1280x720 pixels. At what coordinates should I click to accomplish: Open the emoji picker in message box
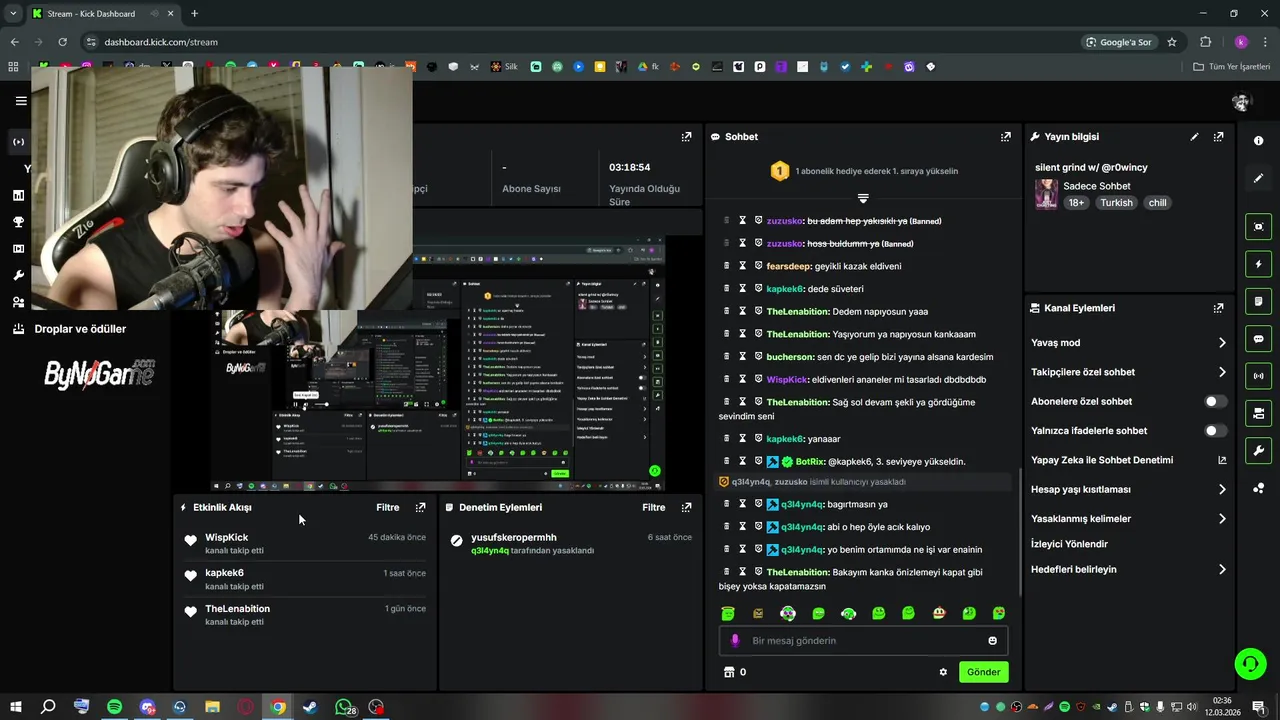pyautogui.click(x=993, y=641)
